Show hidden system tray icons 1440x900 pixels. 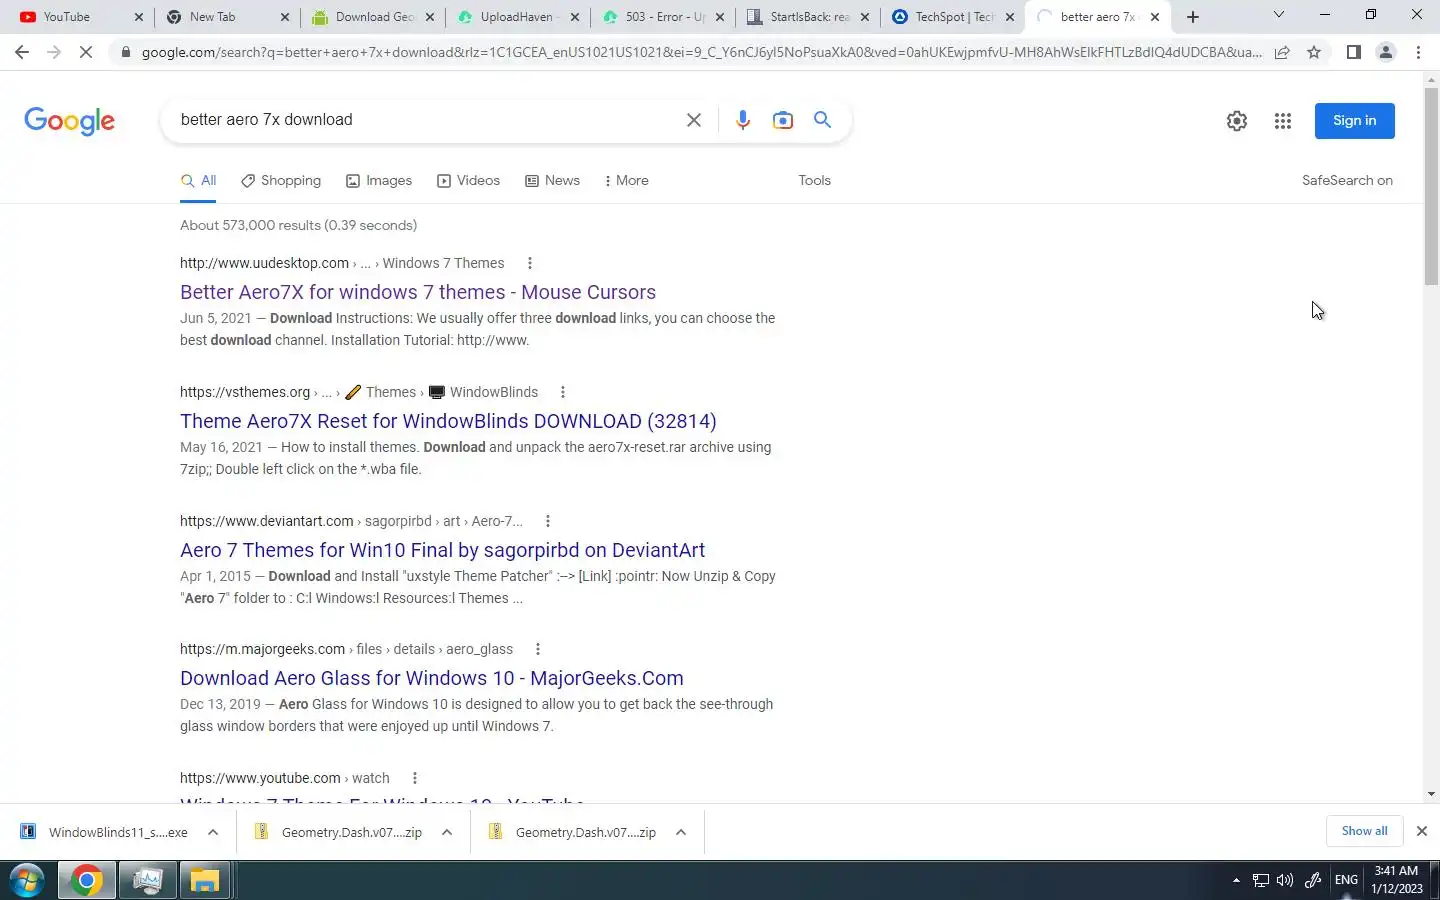(1236, 881)
